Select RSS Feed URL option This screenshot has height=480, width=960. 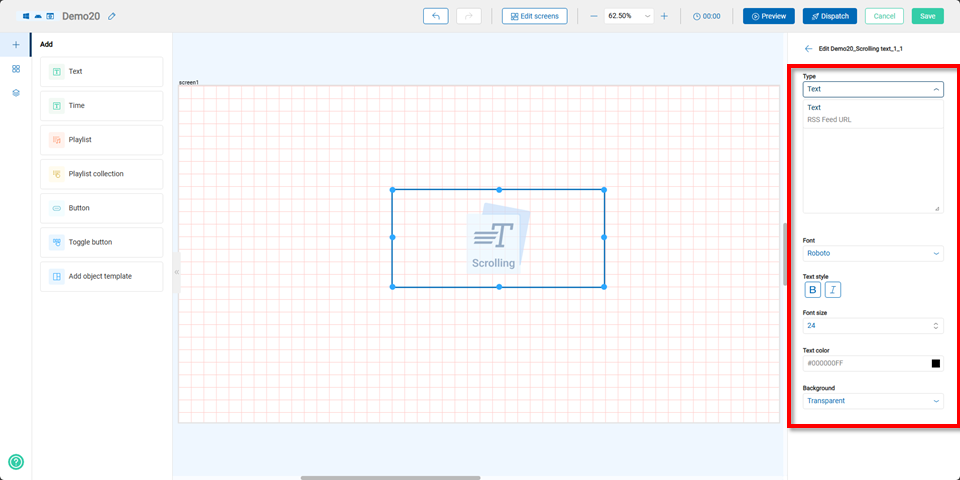click(830, 120)
